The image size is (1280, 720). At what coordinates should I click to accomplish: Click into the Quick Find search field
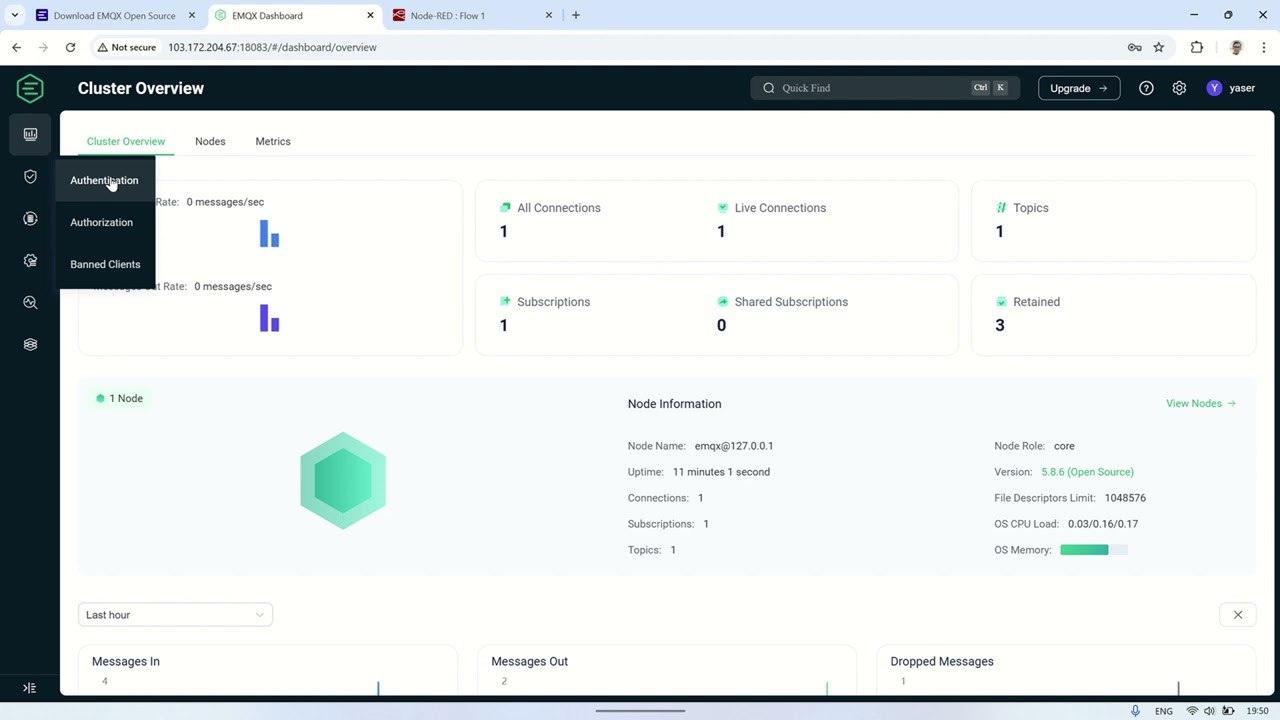pyautogui.click(x=884, y=88)
